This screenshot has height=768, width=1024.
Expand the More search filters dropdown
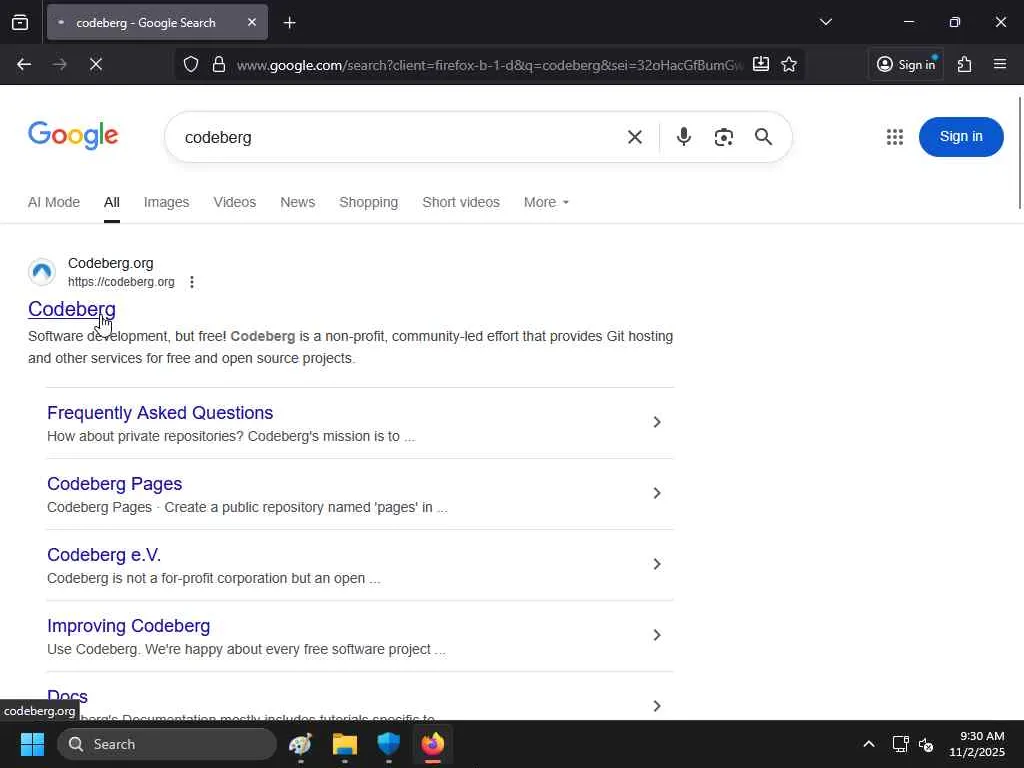[546, 202]
